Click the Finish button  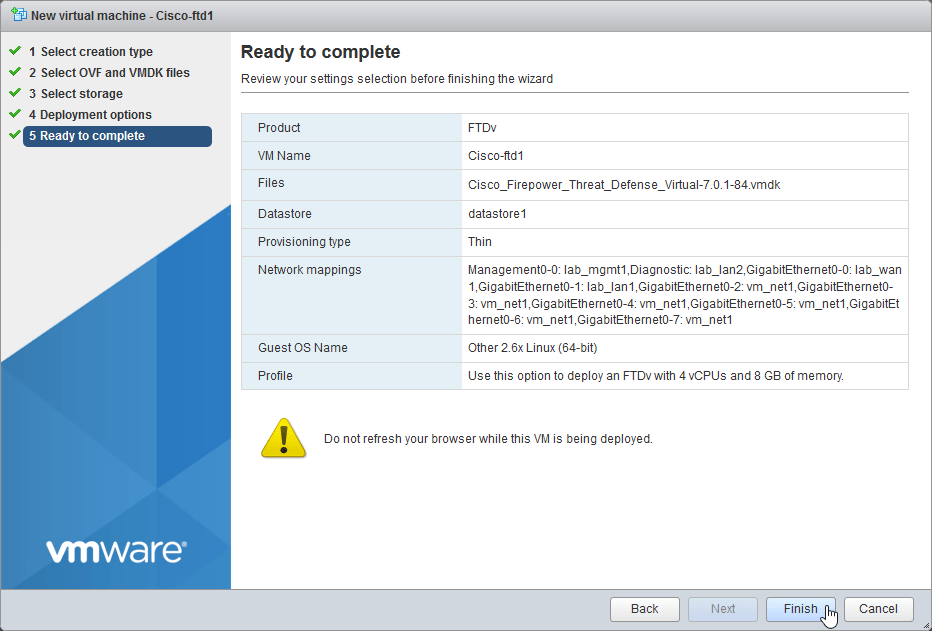800,609
